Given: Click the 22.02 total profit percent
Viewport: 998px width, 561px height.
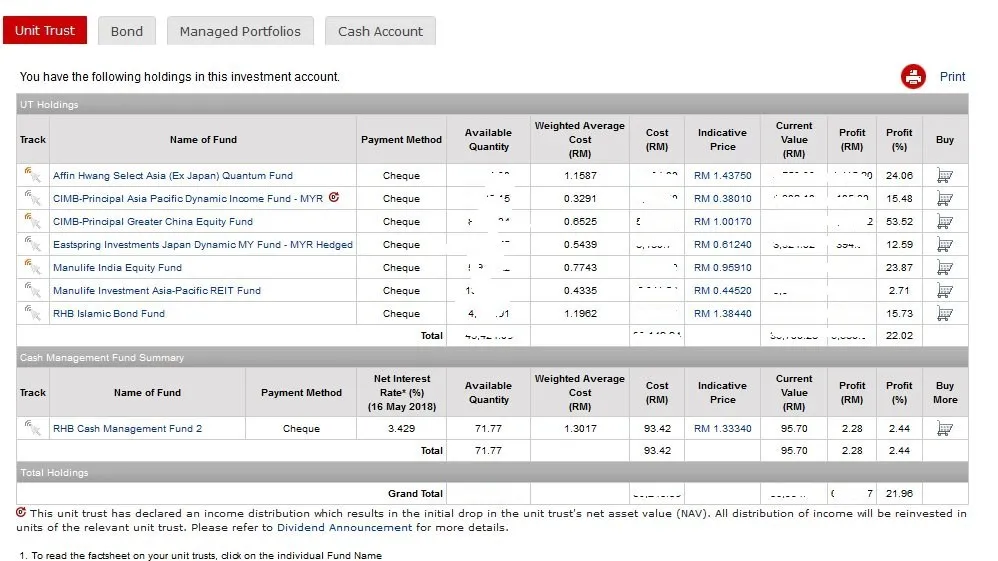Looking at the screenshot, I should [x=899, y=335].
